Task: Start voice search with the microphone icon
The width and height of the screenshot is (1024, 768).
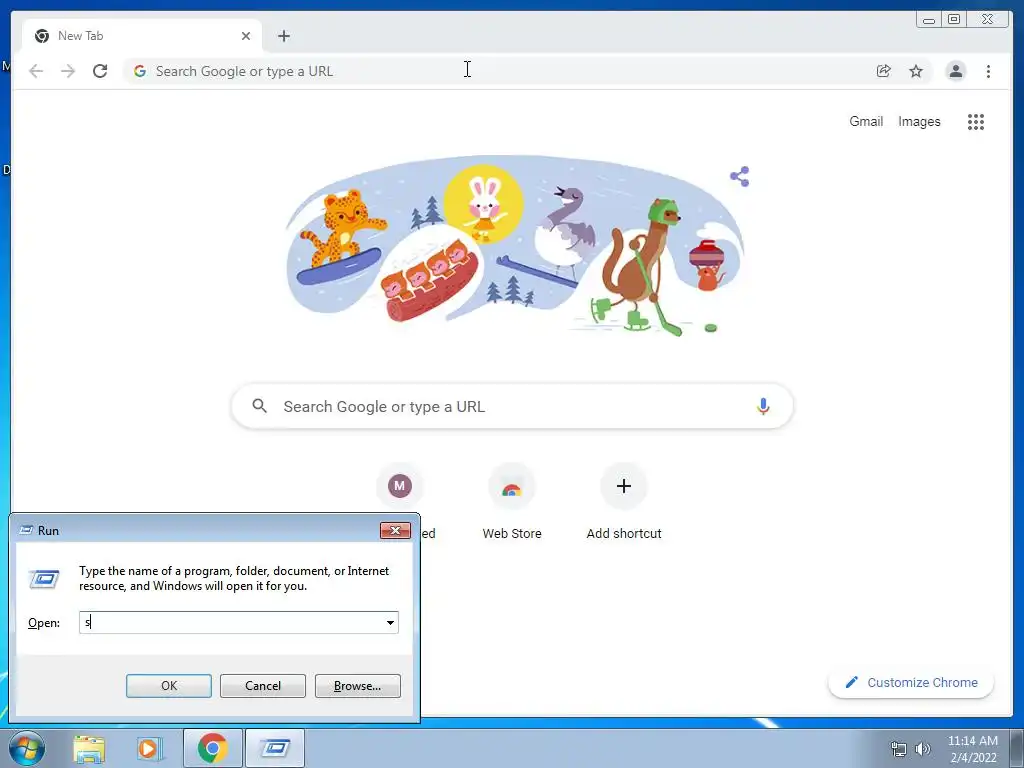Action: pos(763,406)
